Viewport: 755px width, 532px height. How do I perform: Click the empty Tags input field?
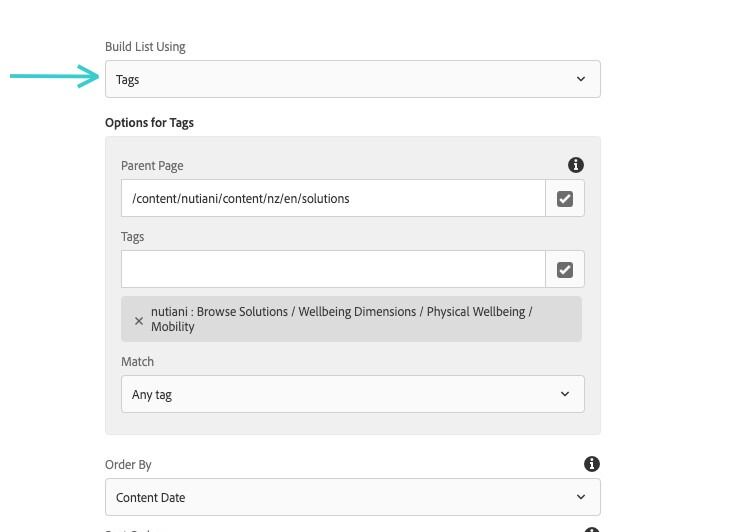(x=333, y=269)
